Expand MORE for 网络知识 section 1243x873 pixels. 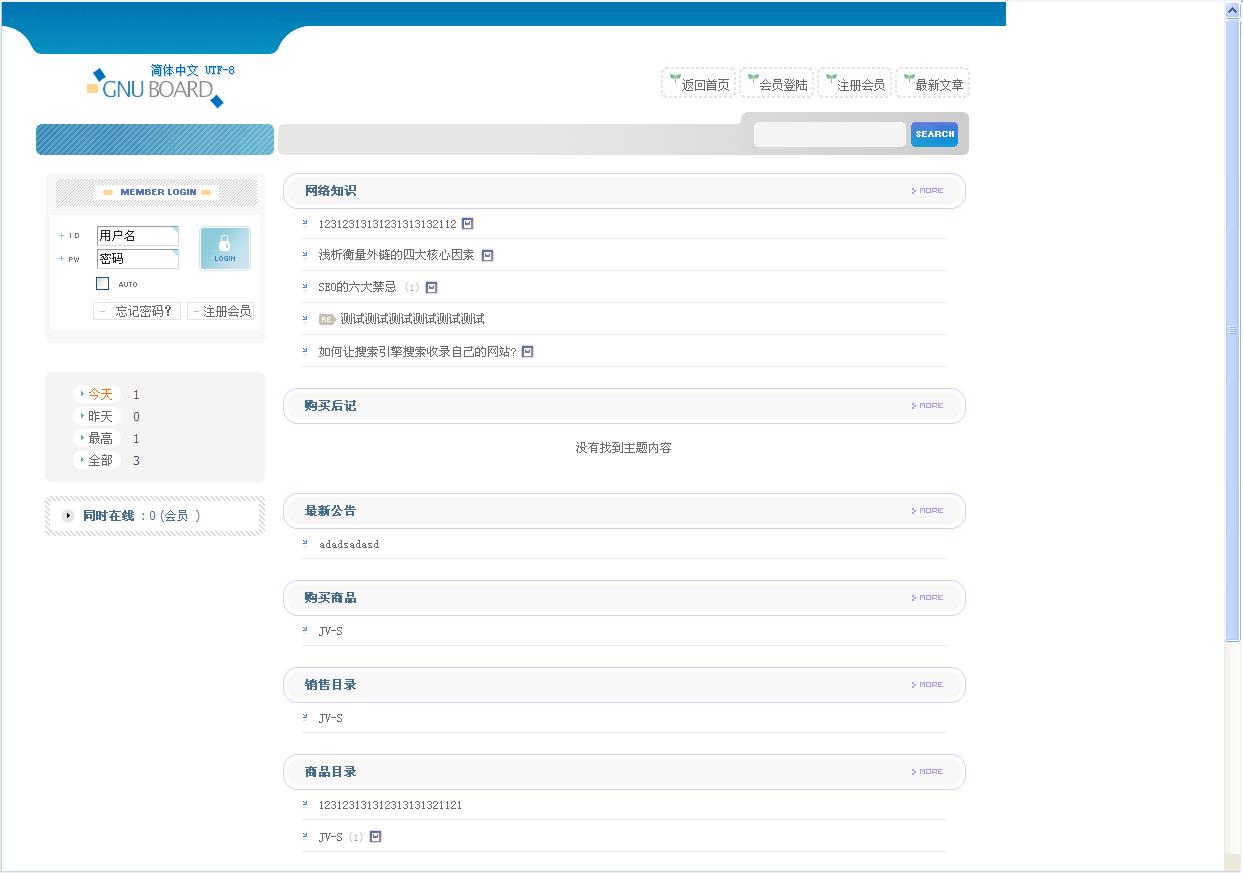click(x=928, y=191)
